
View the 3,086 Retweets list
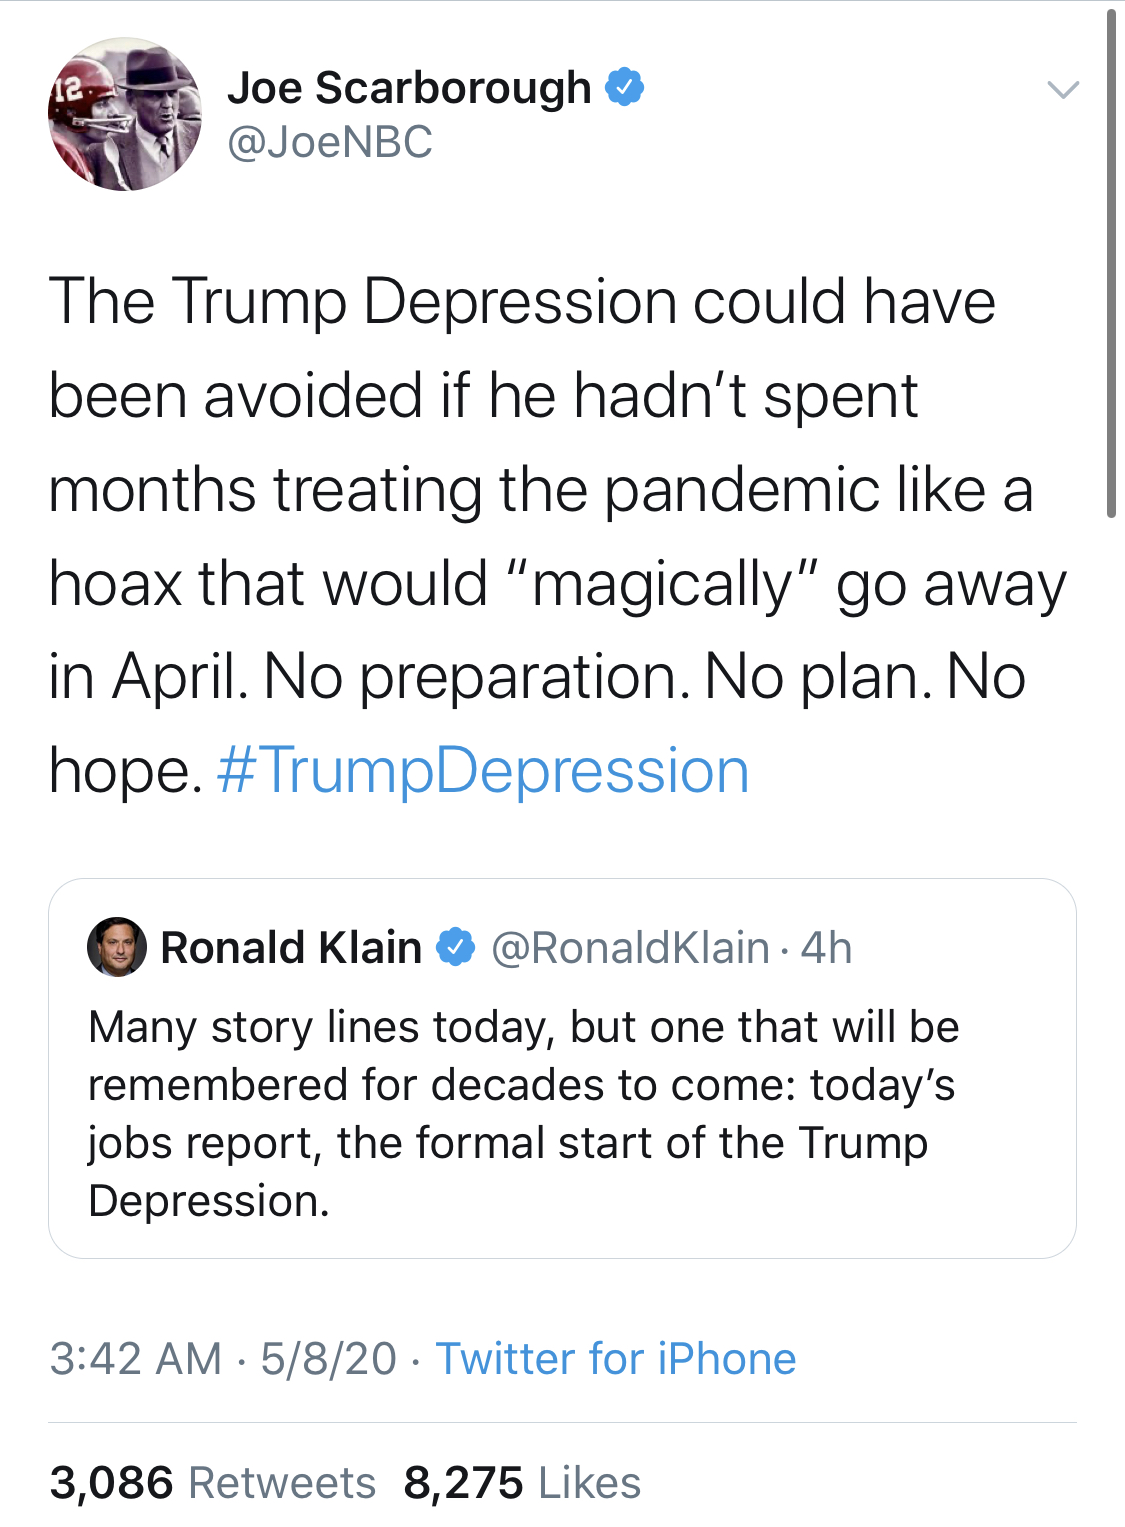pos(212,1483)
